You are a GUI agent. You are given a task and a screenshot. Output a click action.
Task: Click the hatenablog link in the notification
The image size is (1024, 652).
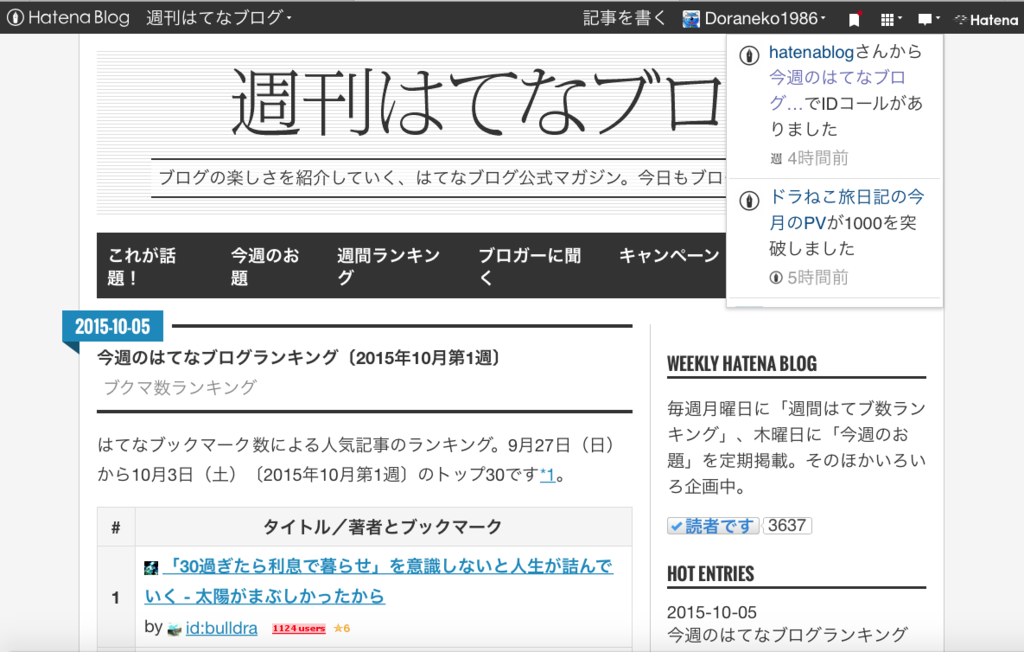(811, 52)
